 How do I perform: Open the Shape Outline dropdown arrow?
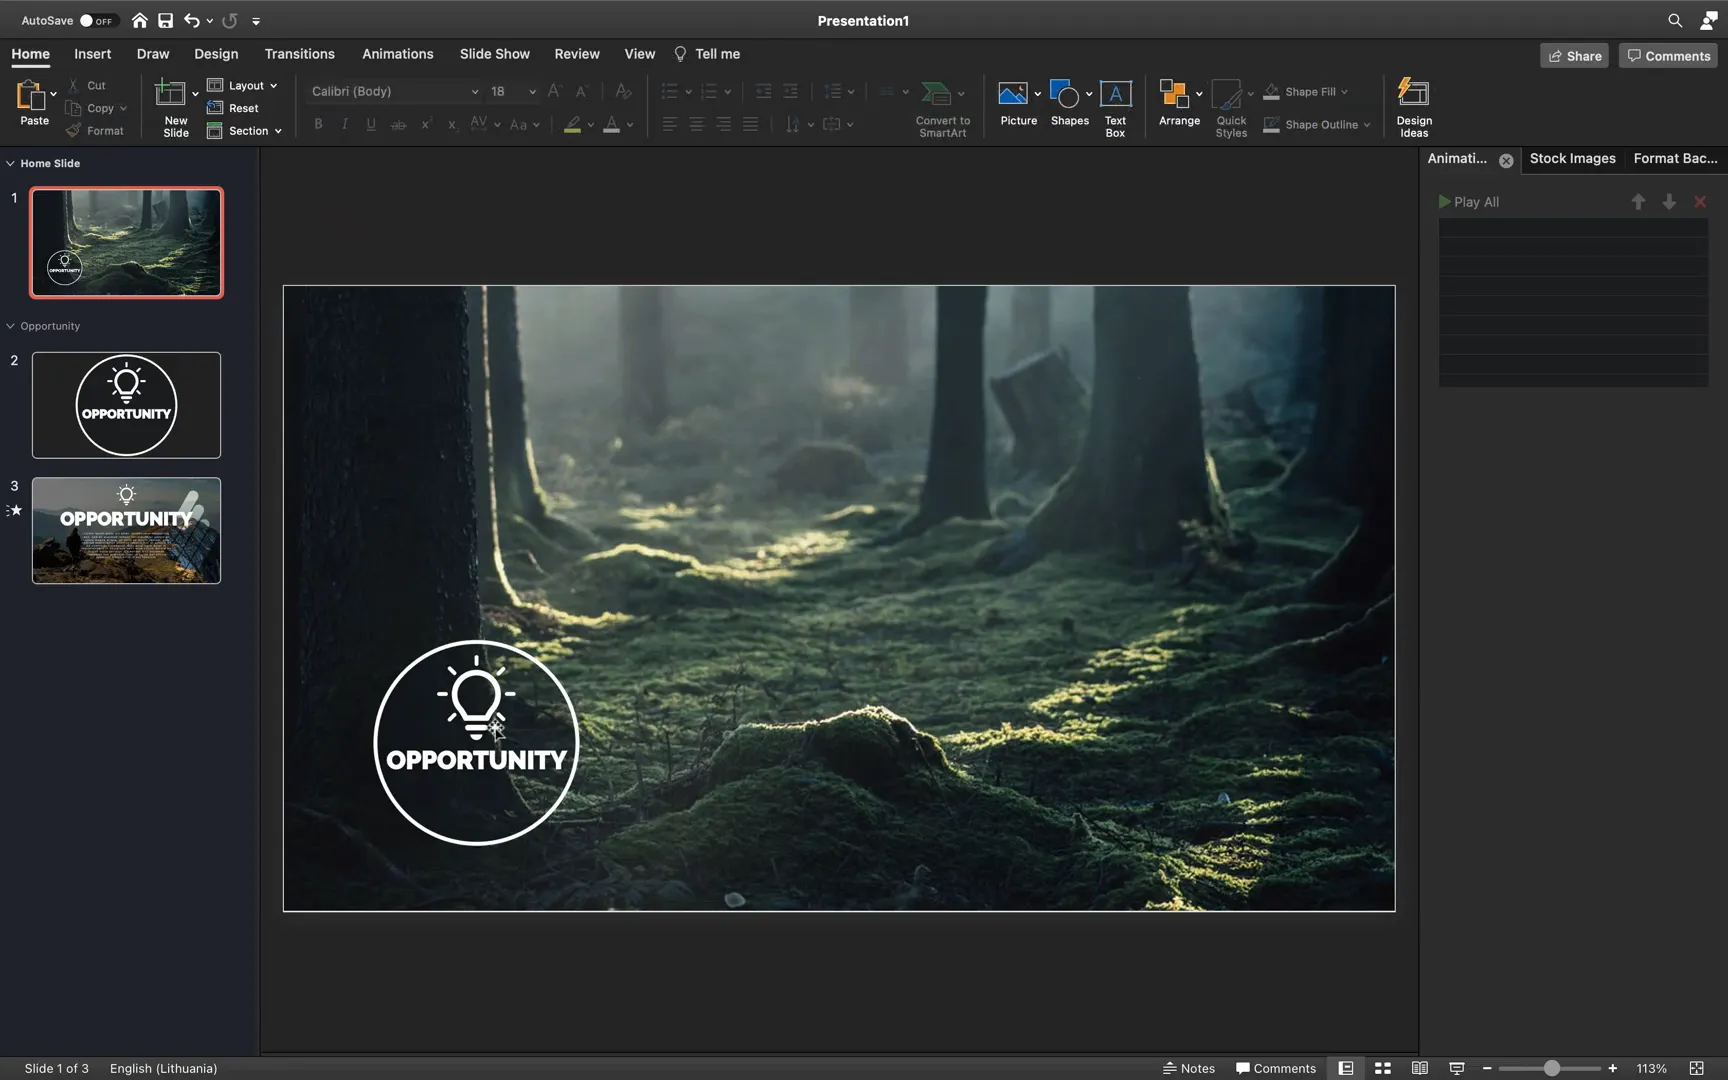click(1367, 125)
